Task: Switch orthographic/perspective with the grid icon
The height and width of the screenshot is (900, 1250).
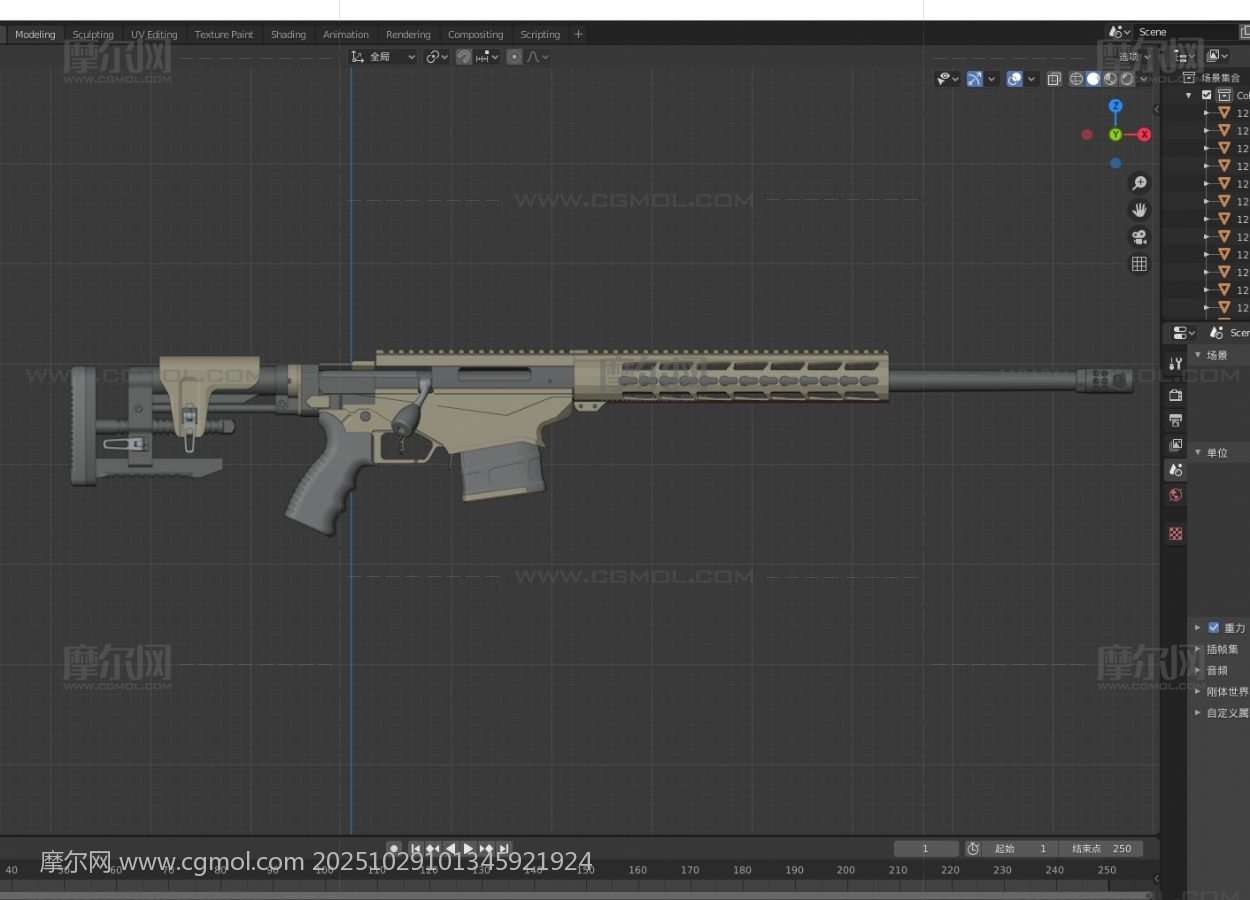Action: click(1139, 264)
